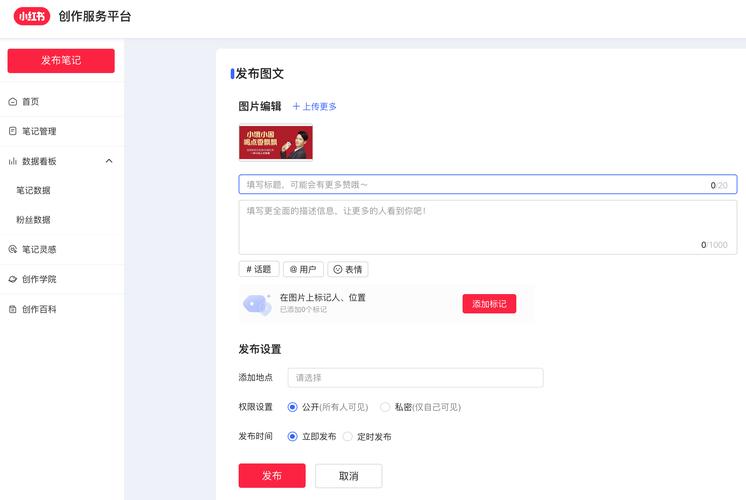Image resolution: width=746 pixels, height=500 pixels.
Task: Click the home icon beside 首页
Action: [13, 102]
